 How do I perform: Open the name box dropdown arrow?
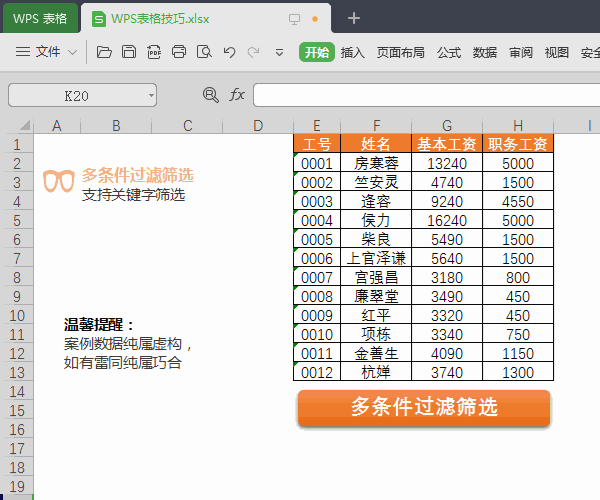(x=152, y=95)
